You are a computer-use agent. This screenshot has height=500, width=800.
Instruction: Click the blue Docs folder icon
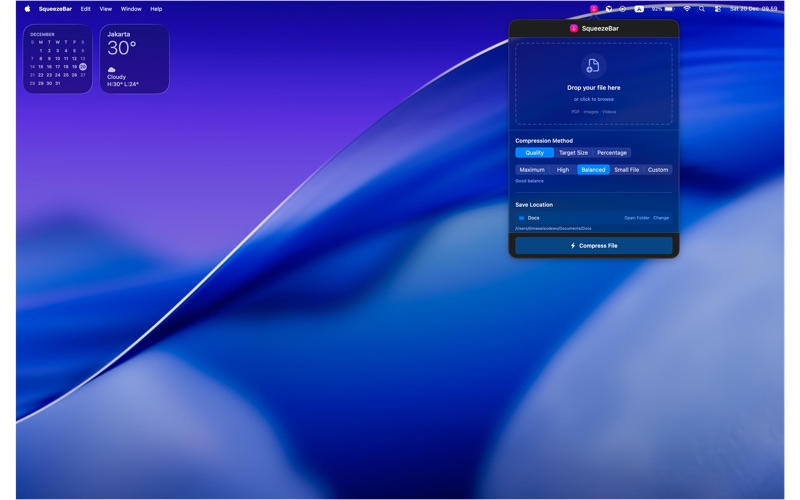(521, 218)
